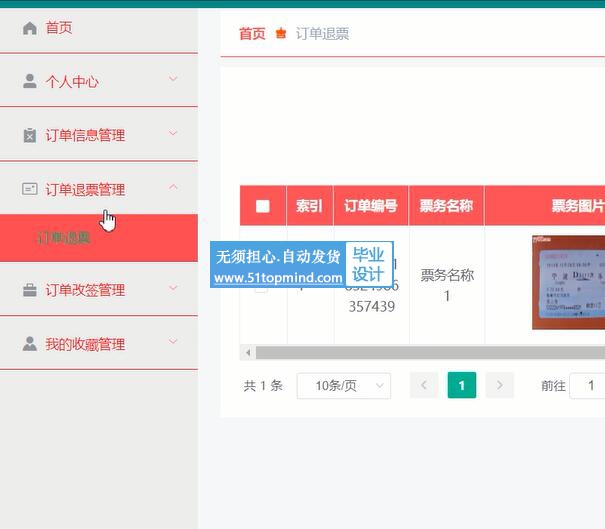The image size is (605, 529).
Task: Click the 首页 breadcrumb link
Action: pyautogui.click(x=252, y=34)
